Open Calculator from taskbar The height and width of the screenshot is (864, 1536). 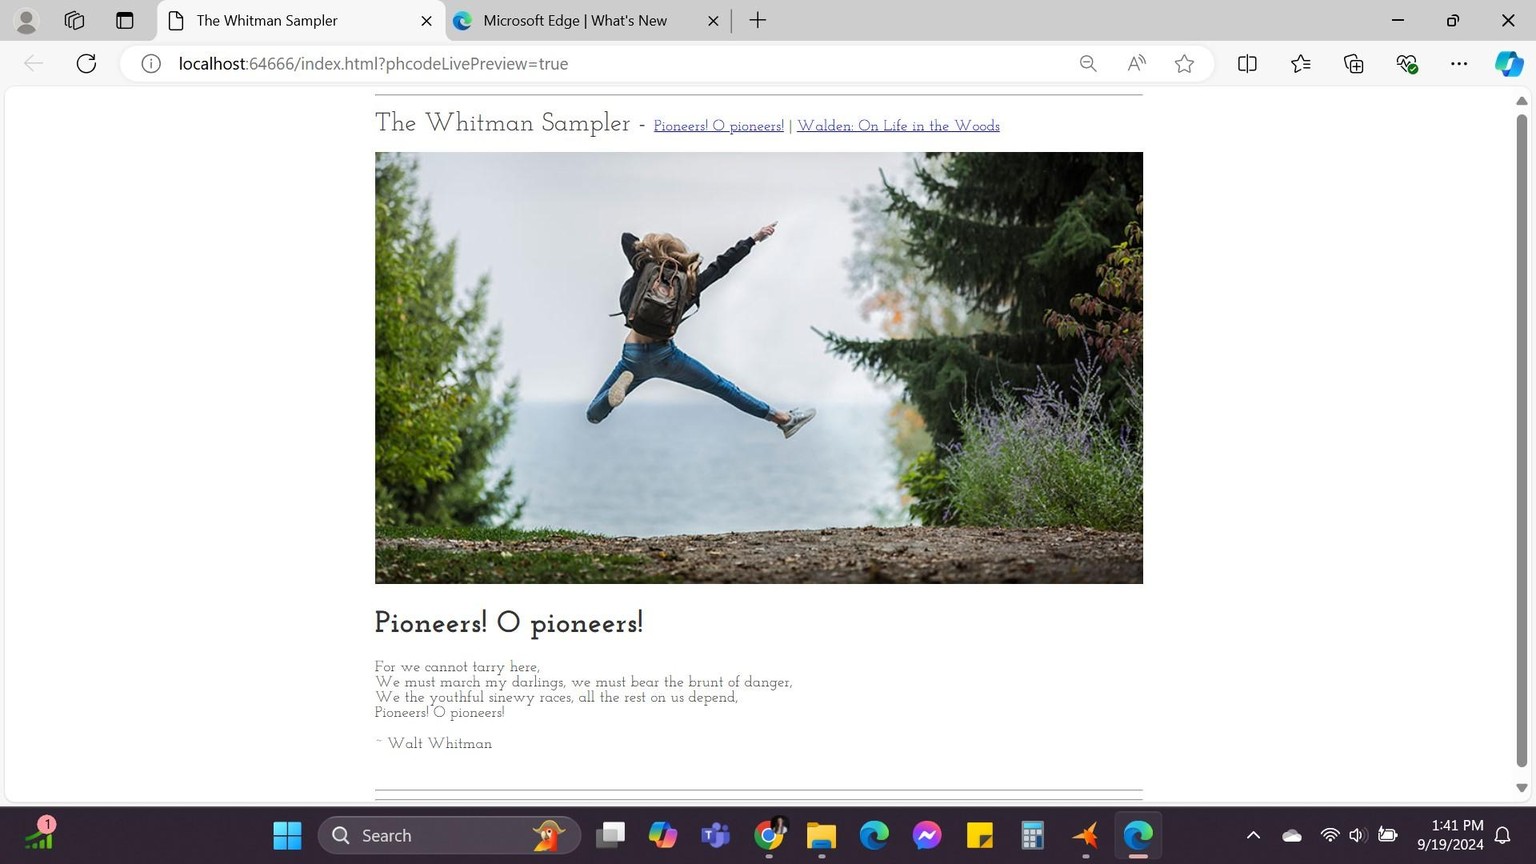point(1032,835)
